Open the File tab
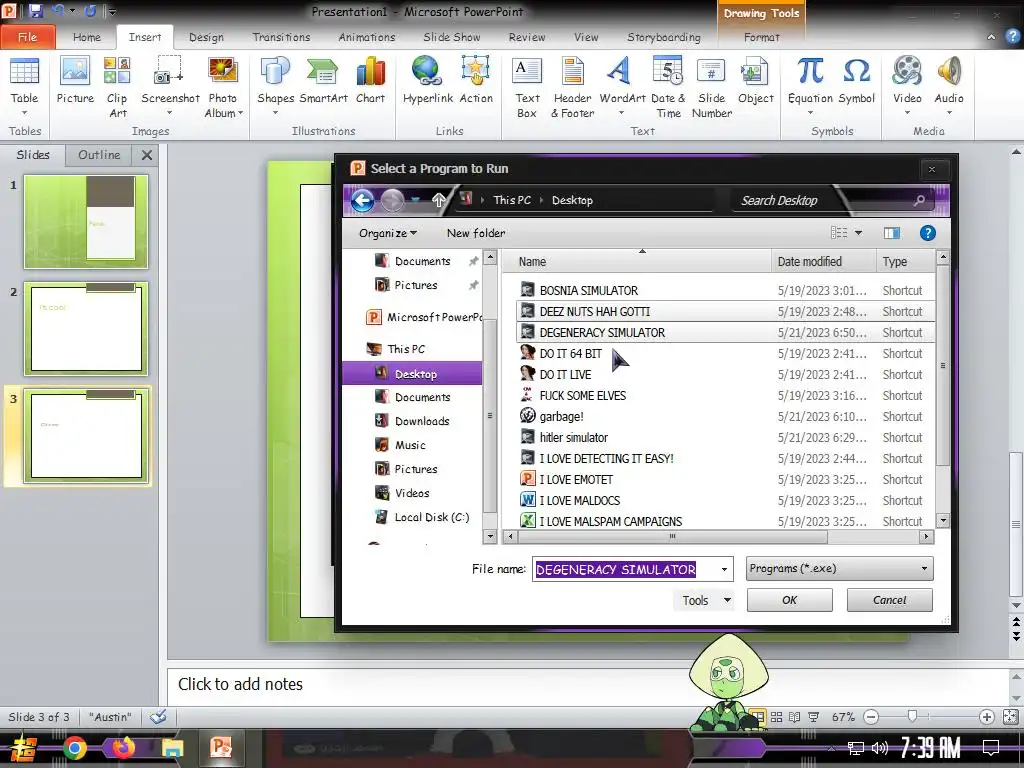The height and width of the screenshot is (768, 1024). tap(27, 37)
